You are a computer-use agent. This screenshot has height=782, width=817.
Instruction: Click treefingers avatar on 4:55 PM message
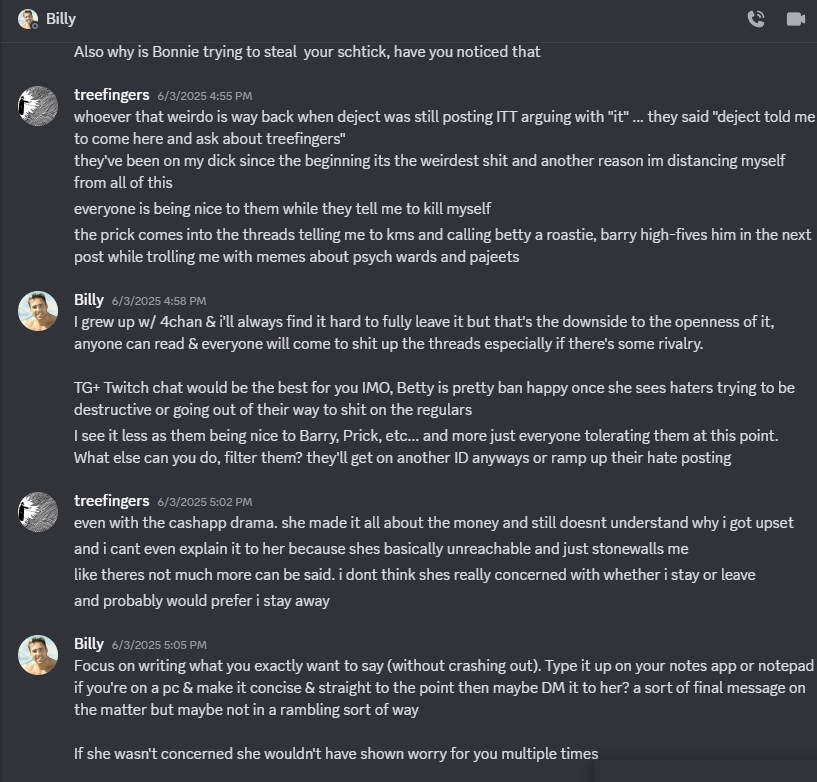pos(38,106)
